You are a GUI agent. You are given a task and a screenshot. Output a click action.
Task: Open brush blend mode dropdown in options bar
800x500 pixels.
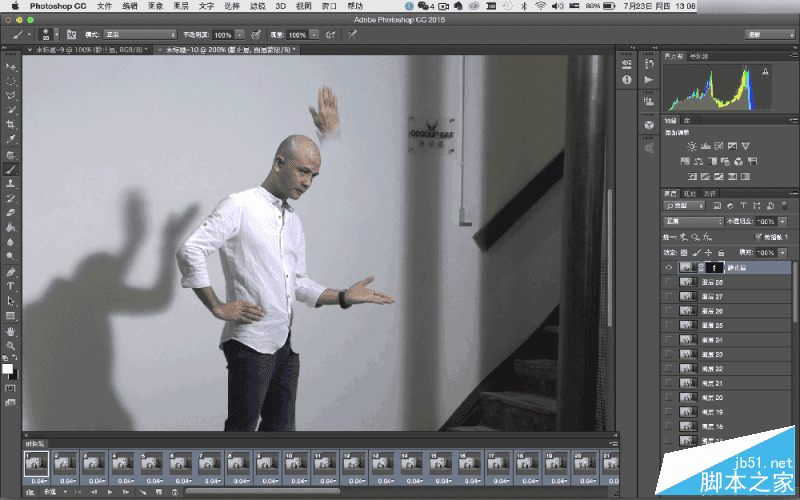pyautogui.click(x=140, y=35)
